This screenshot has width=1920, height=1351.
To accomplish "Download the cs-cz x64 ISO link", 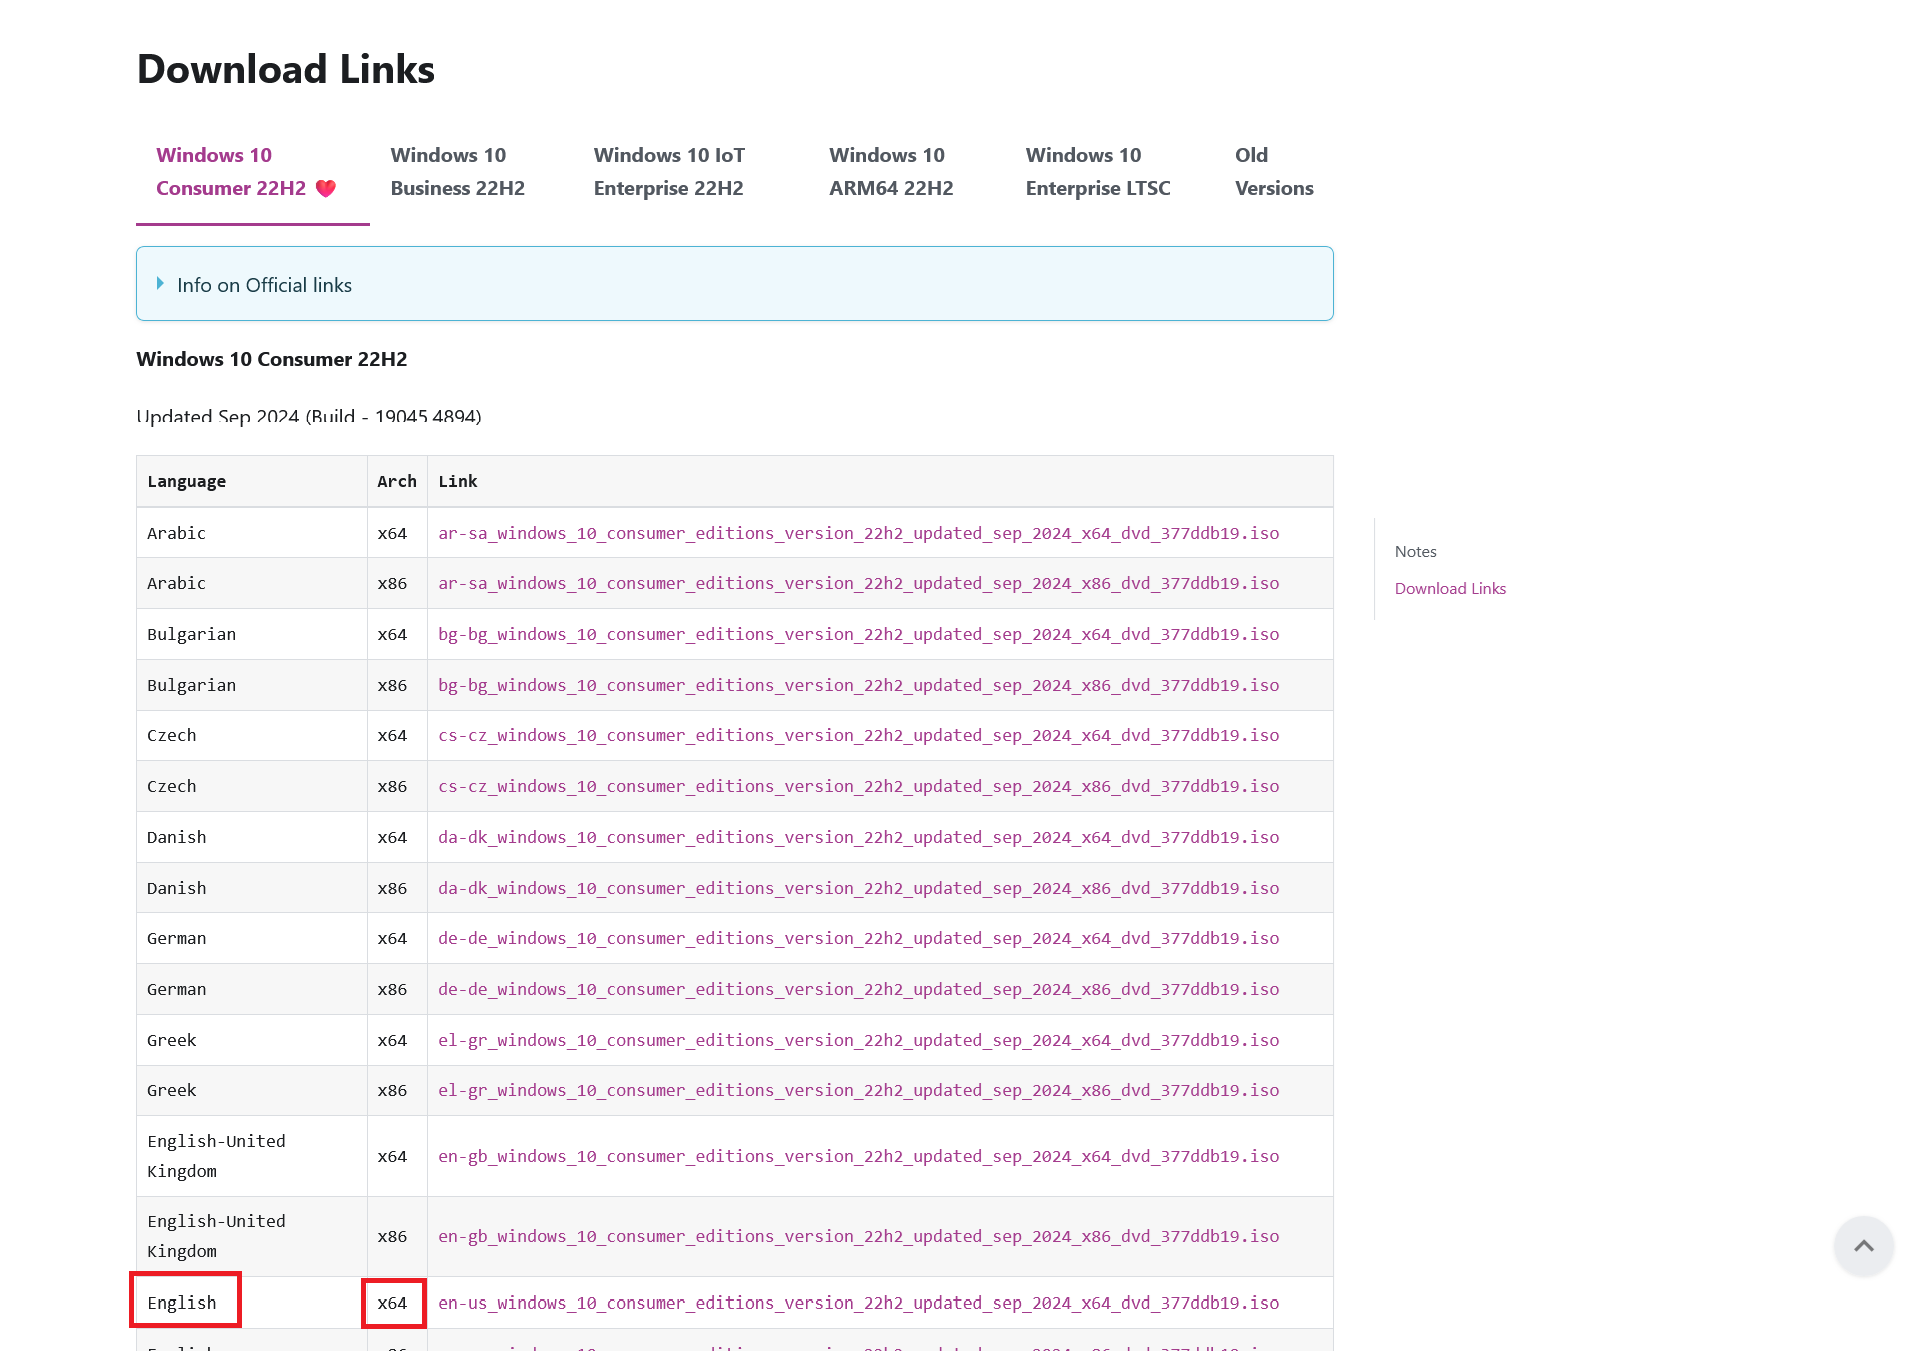I will [858, 735].
